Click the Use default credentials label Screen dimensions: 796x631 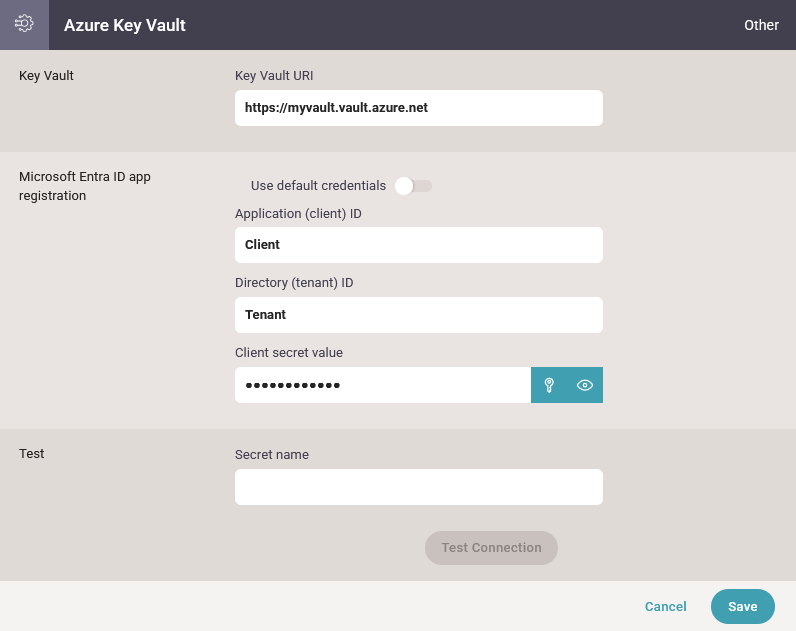[x=318, y=186]
